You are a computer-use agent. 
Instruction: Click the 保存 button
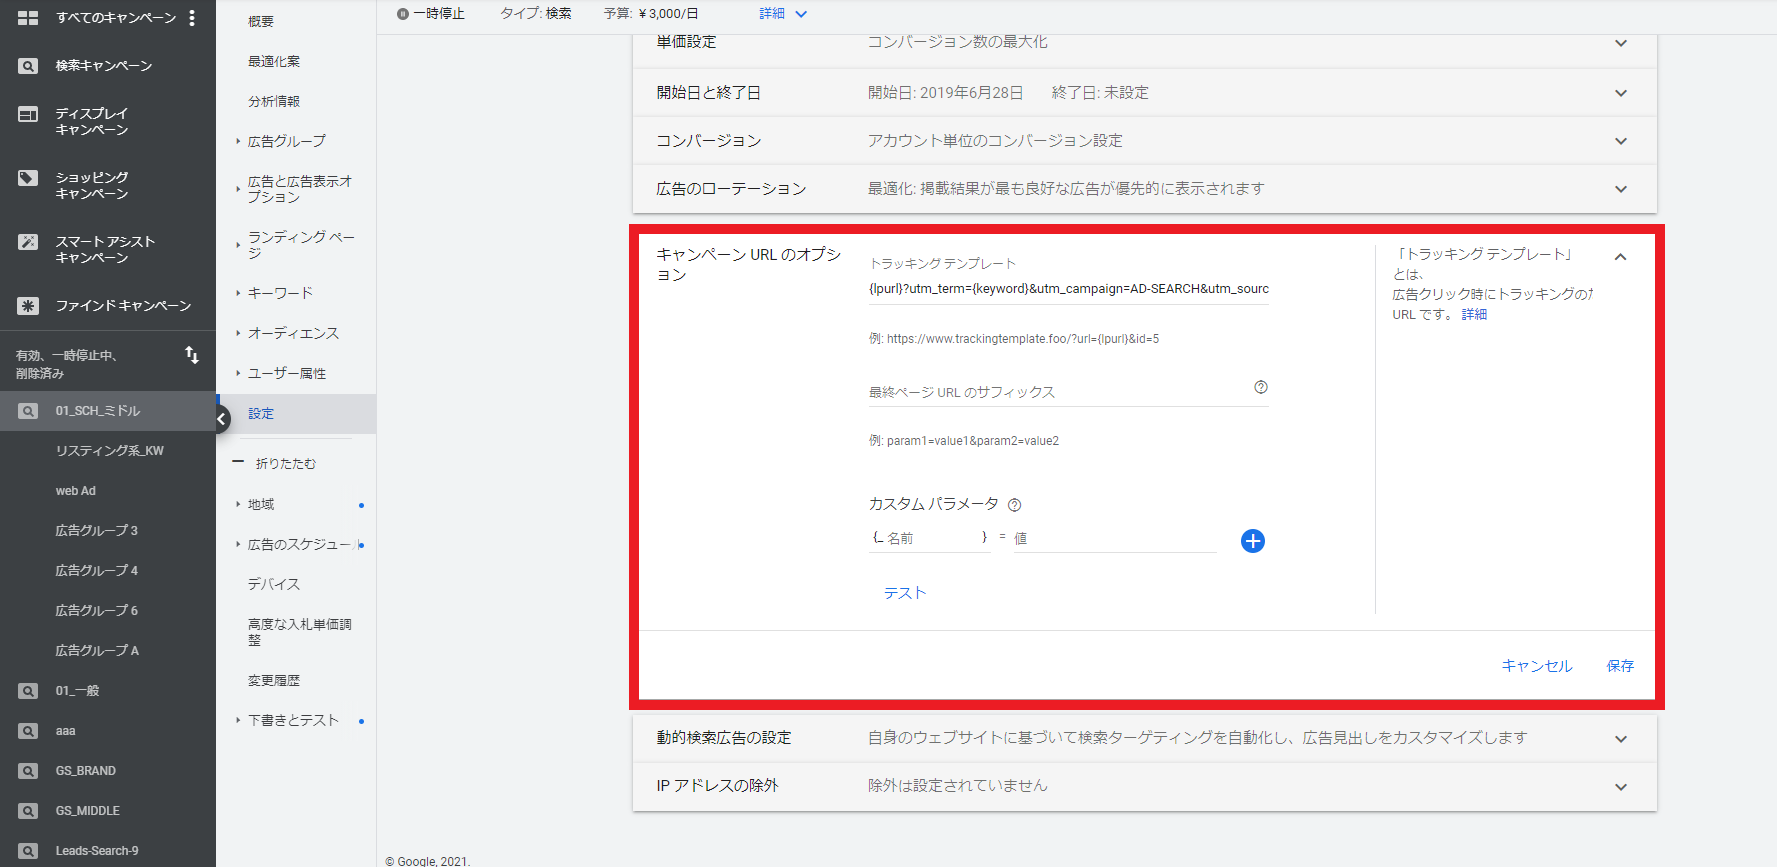(x=1620, y=666)
